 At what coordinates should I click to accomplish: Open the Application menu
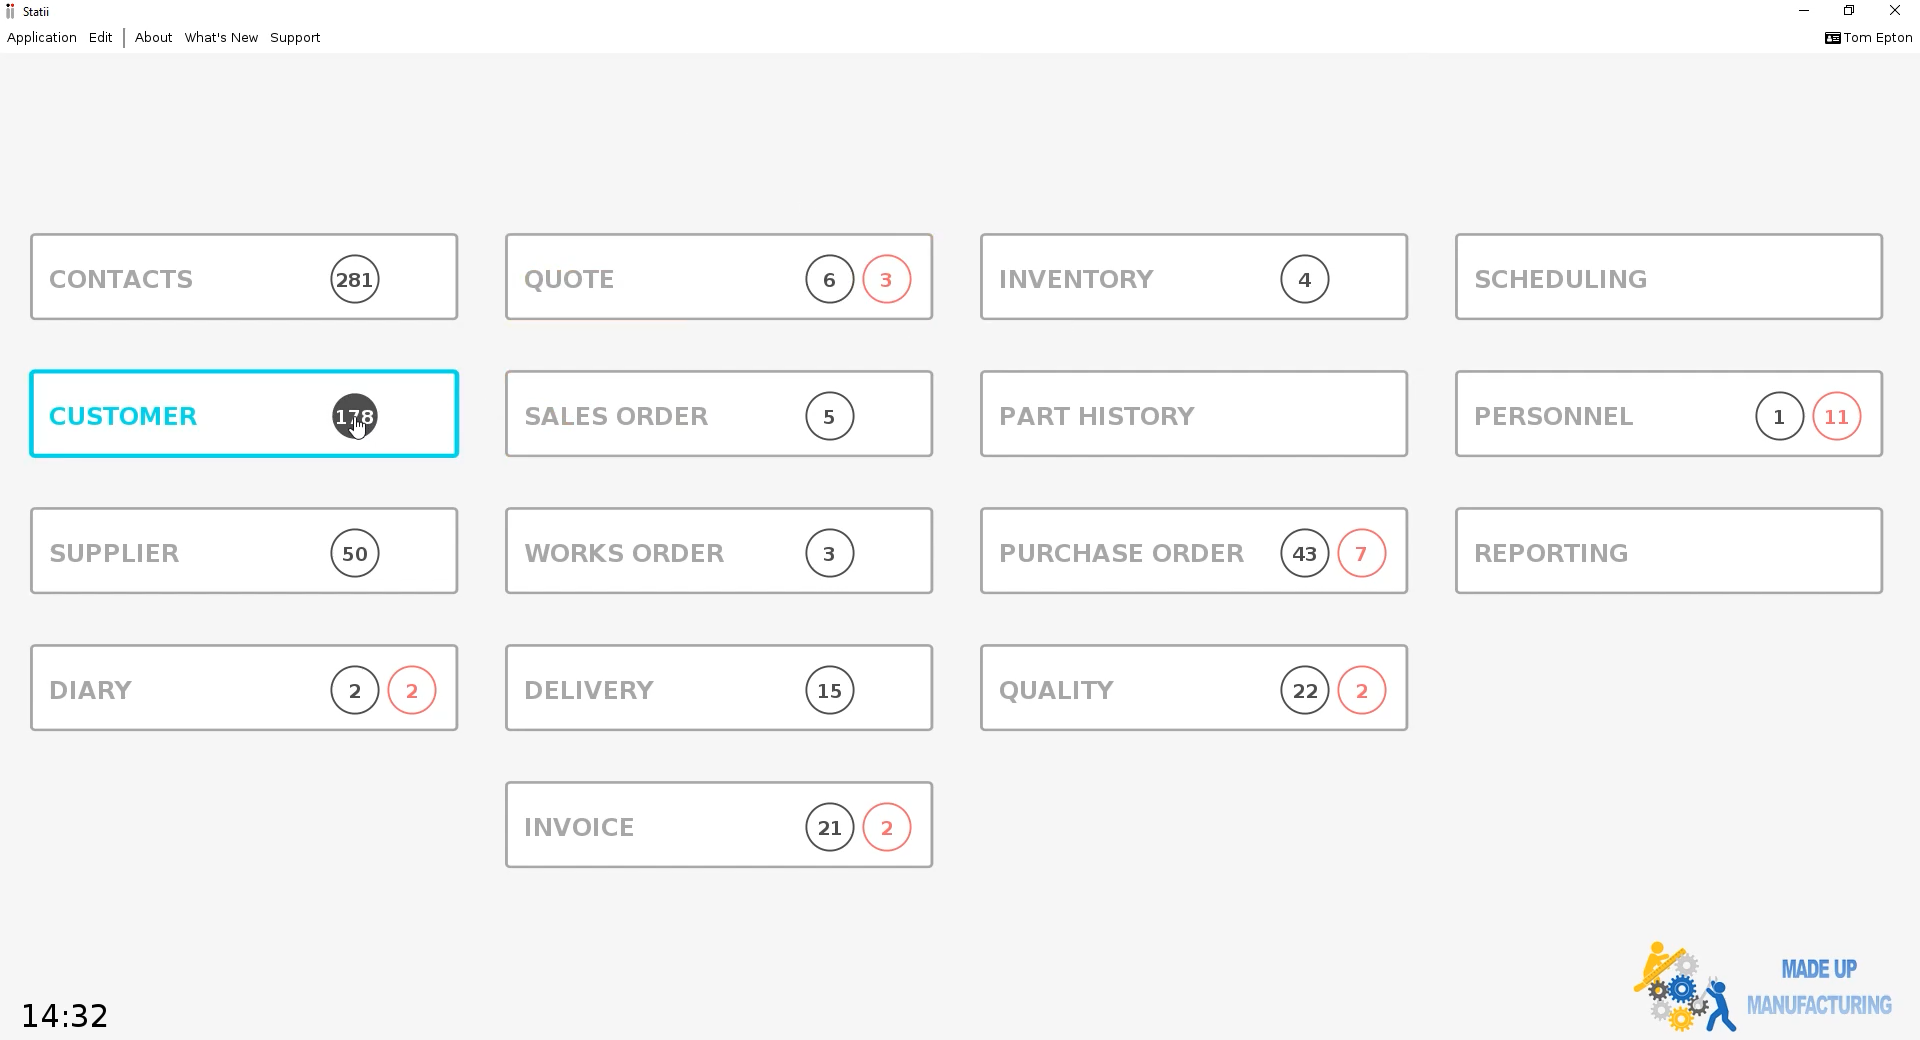[41, 38]
